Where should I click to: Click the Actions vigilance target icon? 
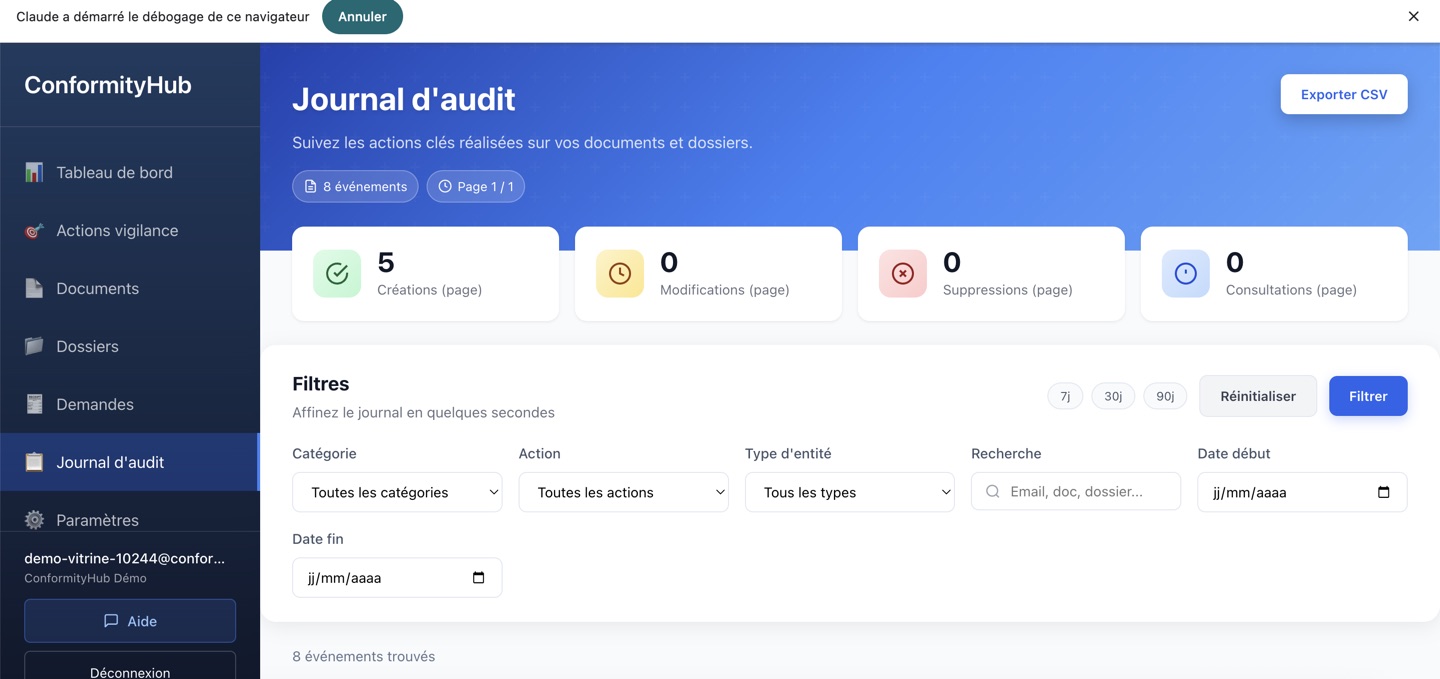tap(34, 230)
